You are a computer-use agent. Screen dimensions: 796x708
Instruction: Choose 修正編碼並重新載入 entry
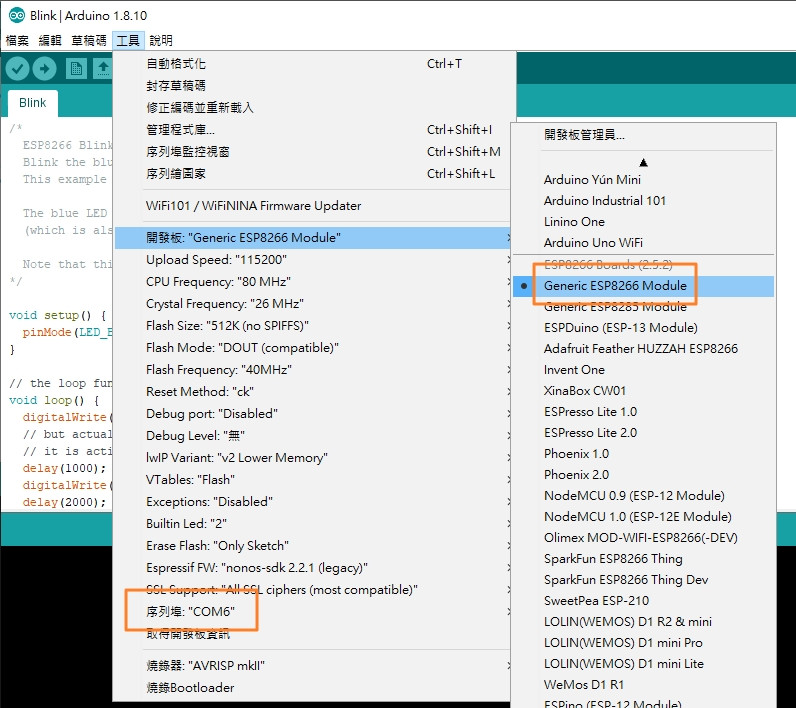pos(311,108)
